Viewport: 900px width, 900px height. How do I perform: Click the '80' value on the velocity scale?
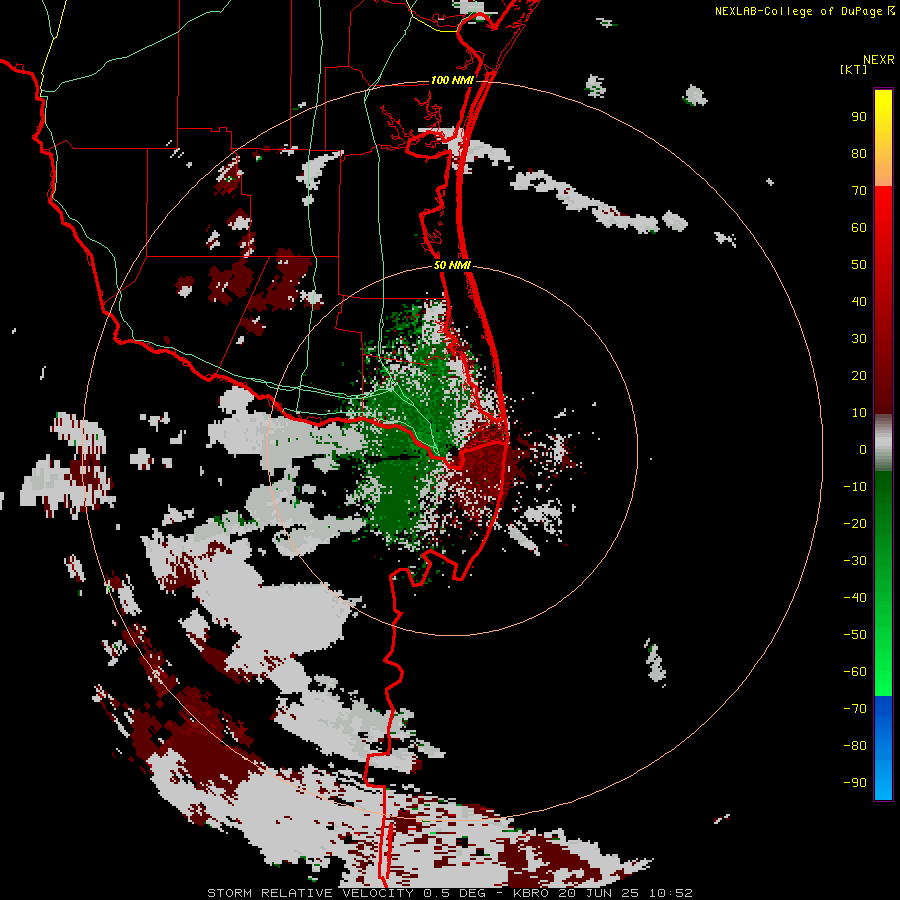pyautogui.click(x=859, y=153)
